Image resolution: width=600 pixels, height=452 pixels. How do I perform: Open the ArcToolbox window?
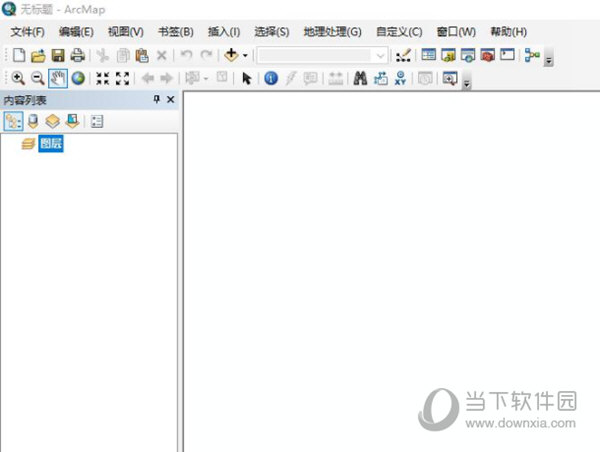(488, 55)
